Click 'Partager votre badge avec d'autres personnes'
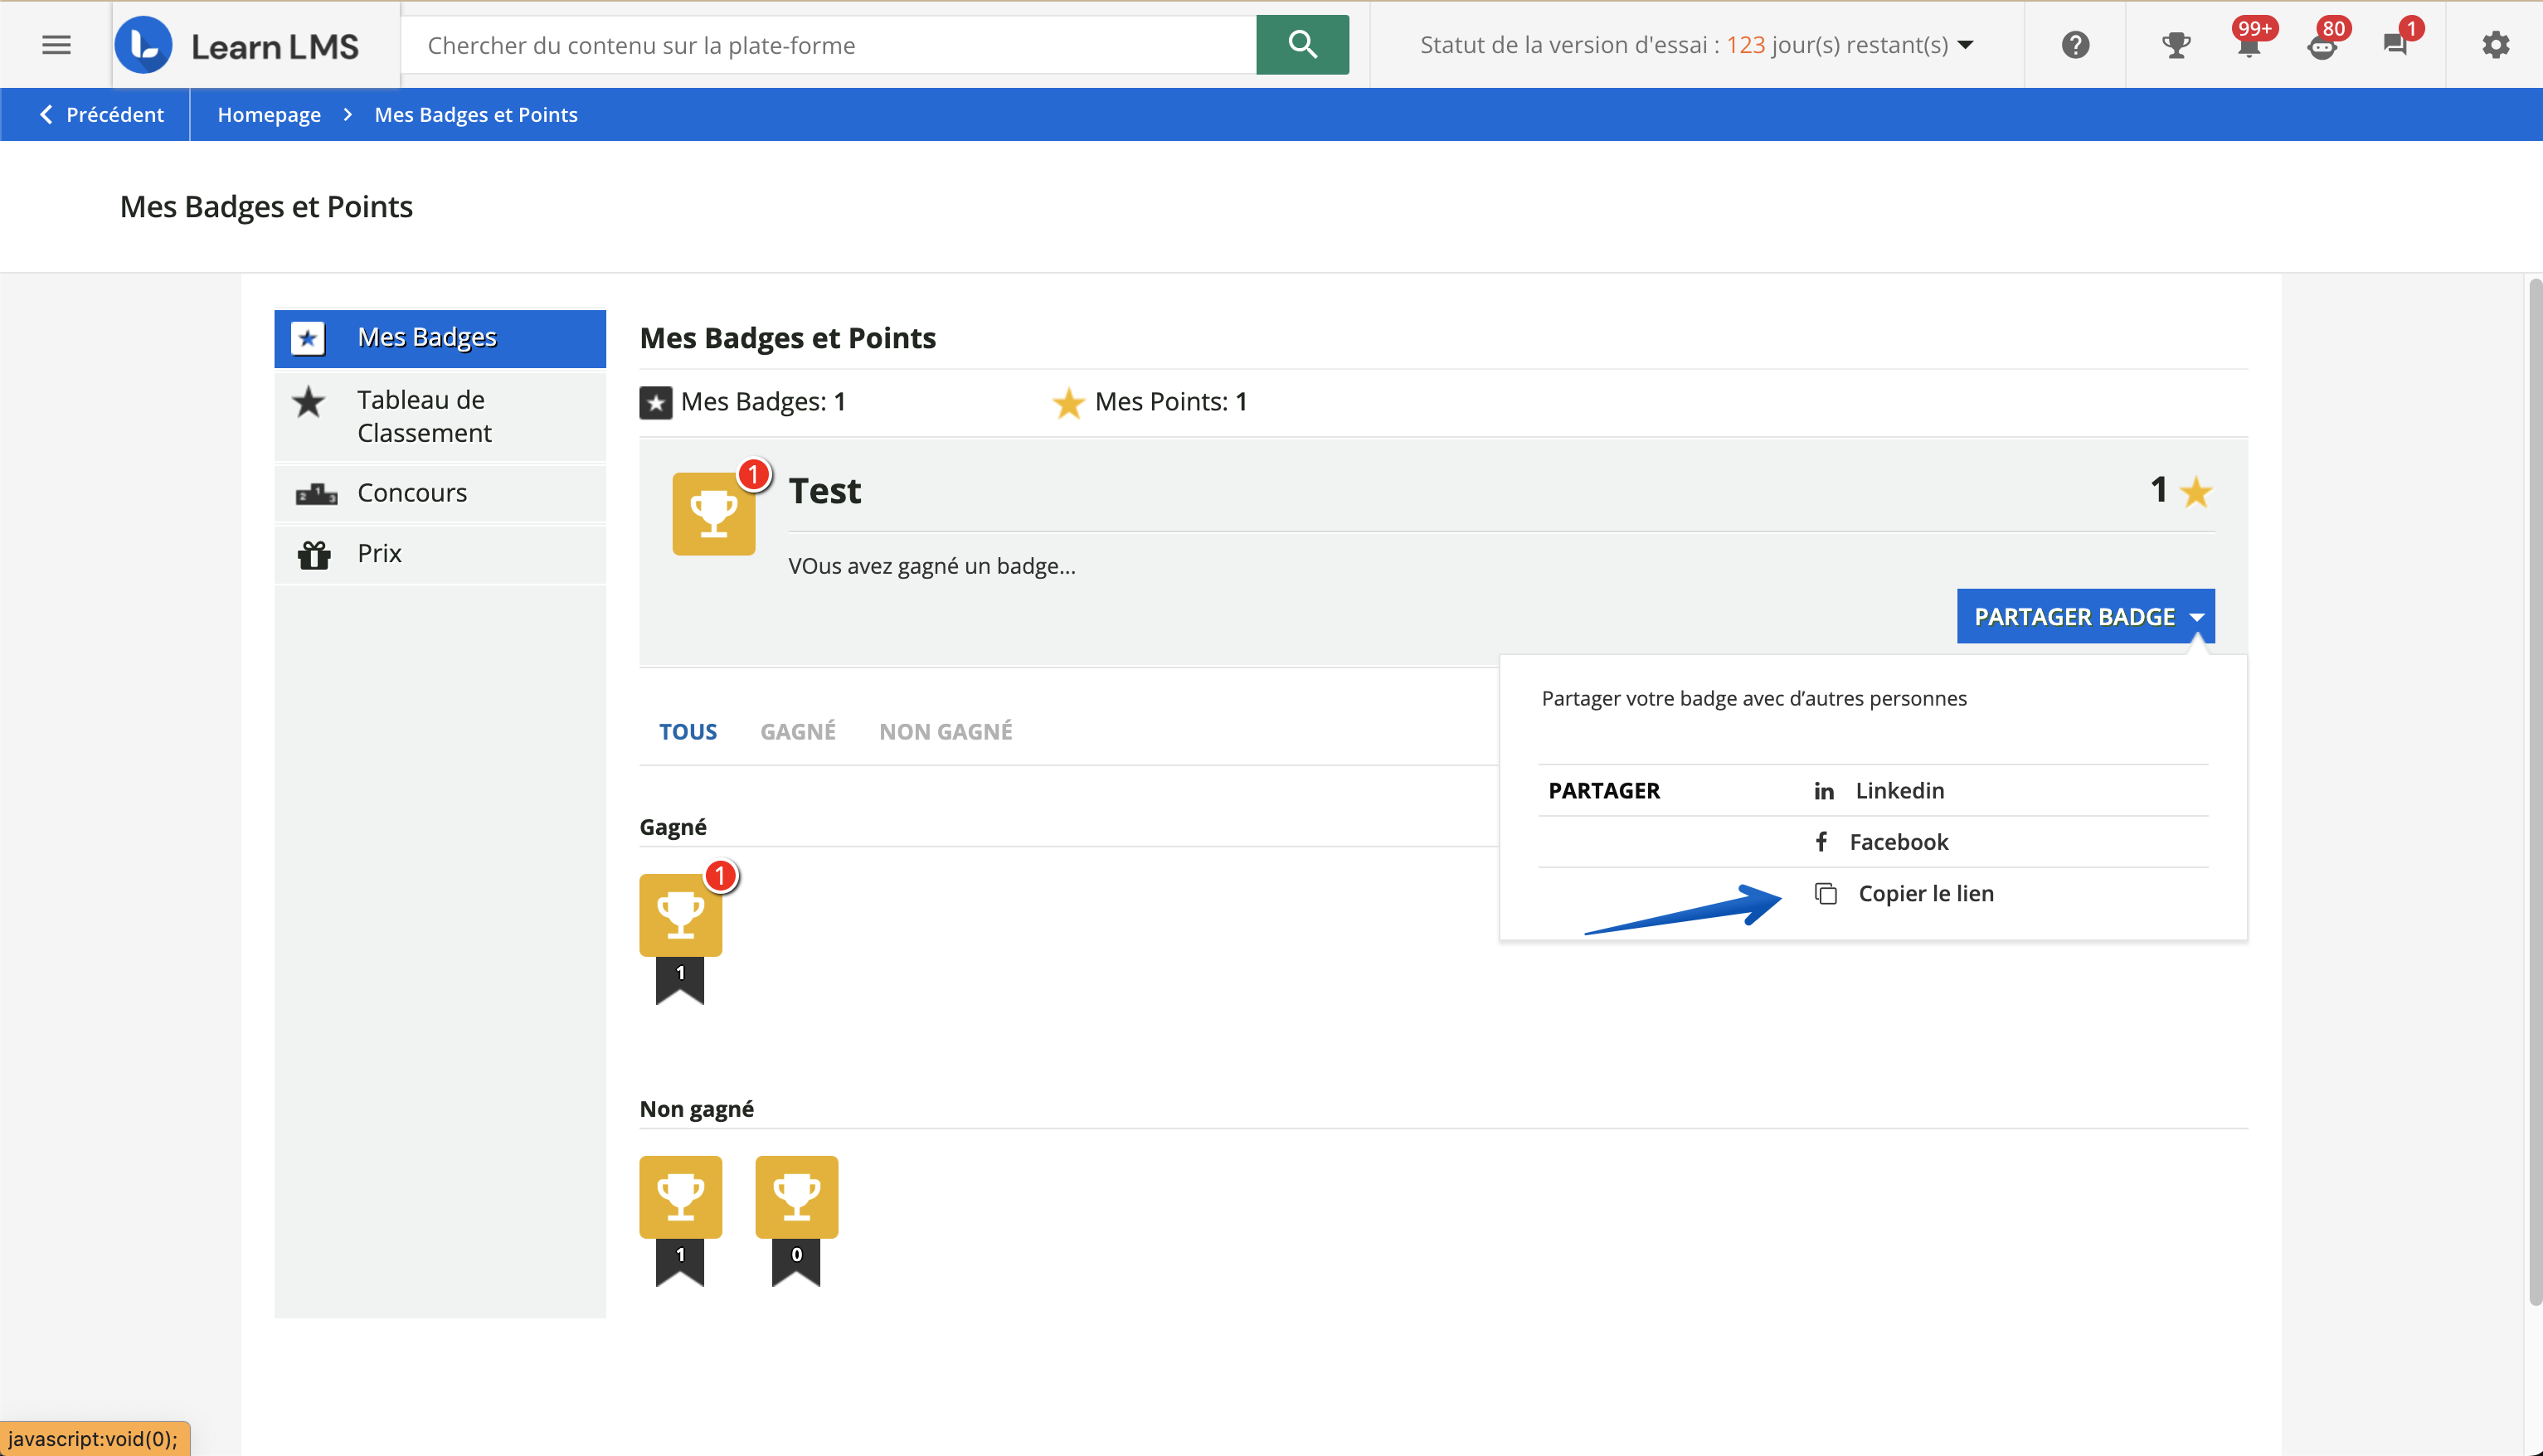Image resolution: width=2543 pixels, height=1456 pixels. click(1754, 698)
